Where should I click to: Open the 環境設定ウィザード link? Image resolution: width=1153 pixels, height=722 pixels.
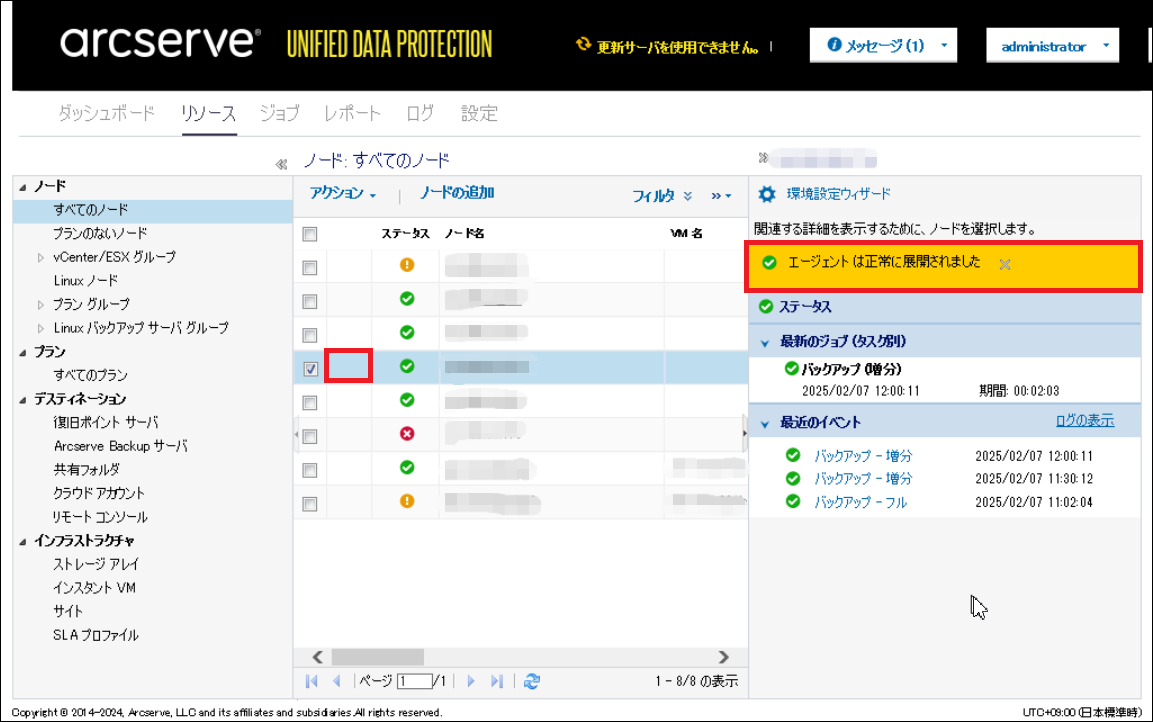tap(838, 194)
